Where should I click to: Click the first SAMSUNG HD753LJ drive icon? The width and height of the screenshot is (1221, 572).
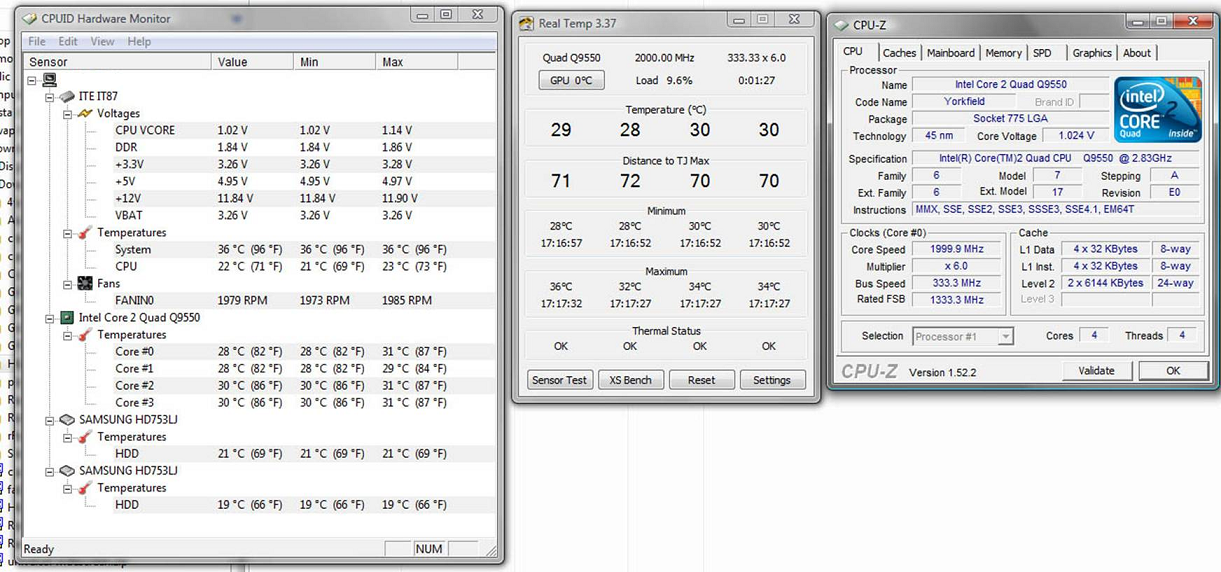(67, 419)
